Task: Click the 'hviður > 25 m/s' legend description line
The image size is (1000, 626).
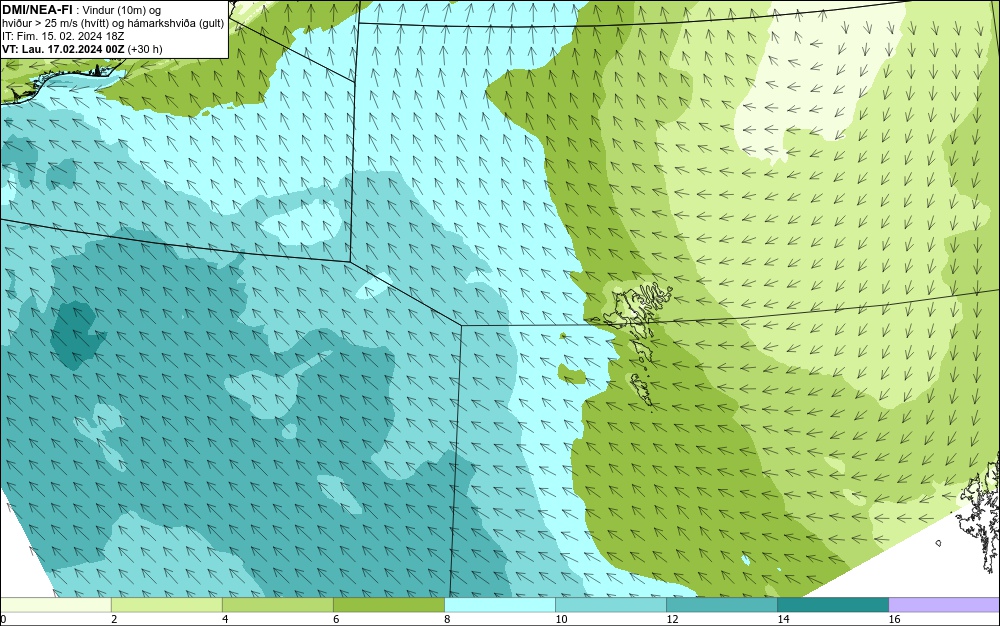Action: click(x=113, y=24)
